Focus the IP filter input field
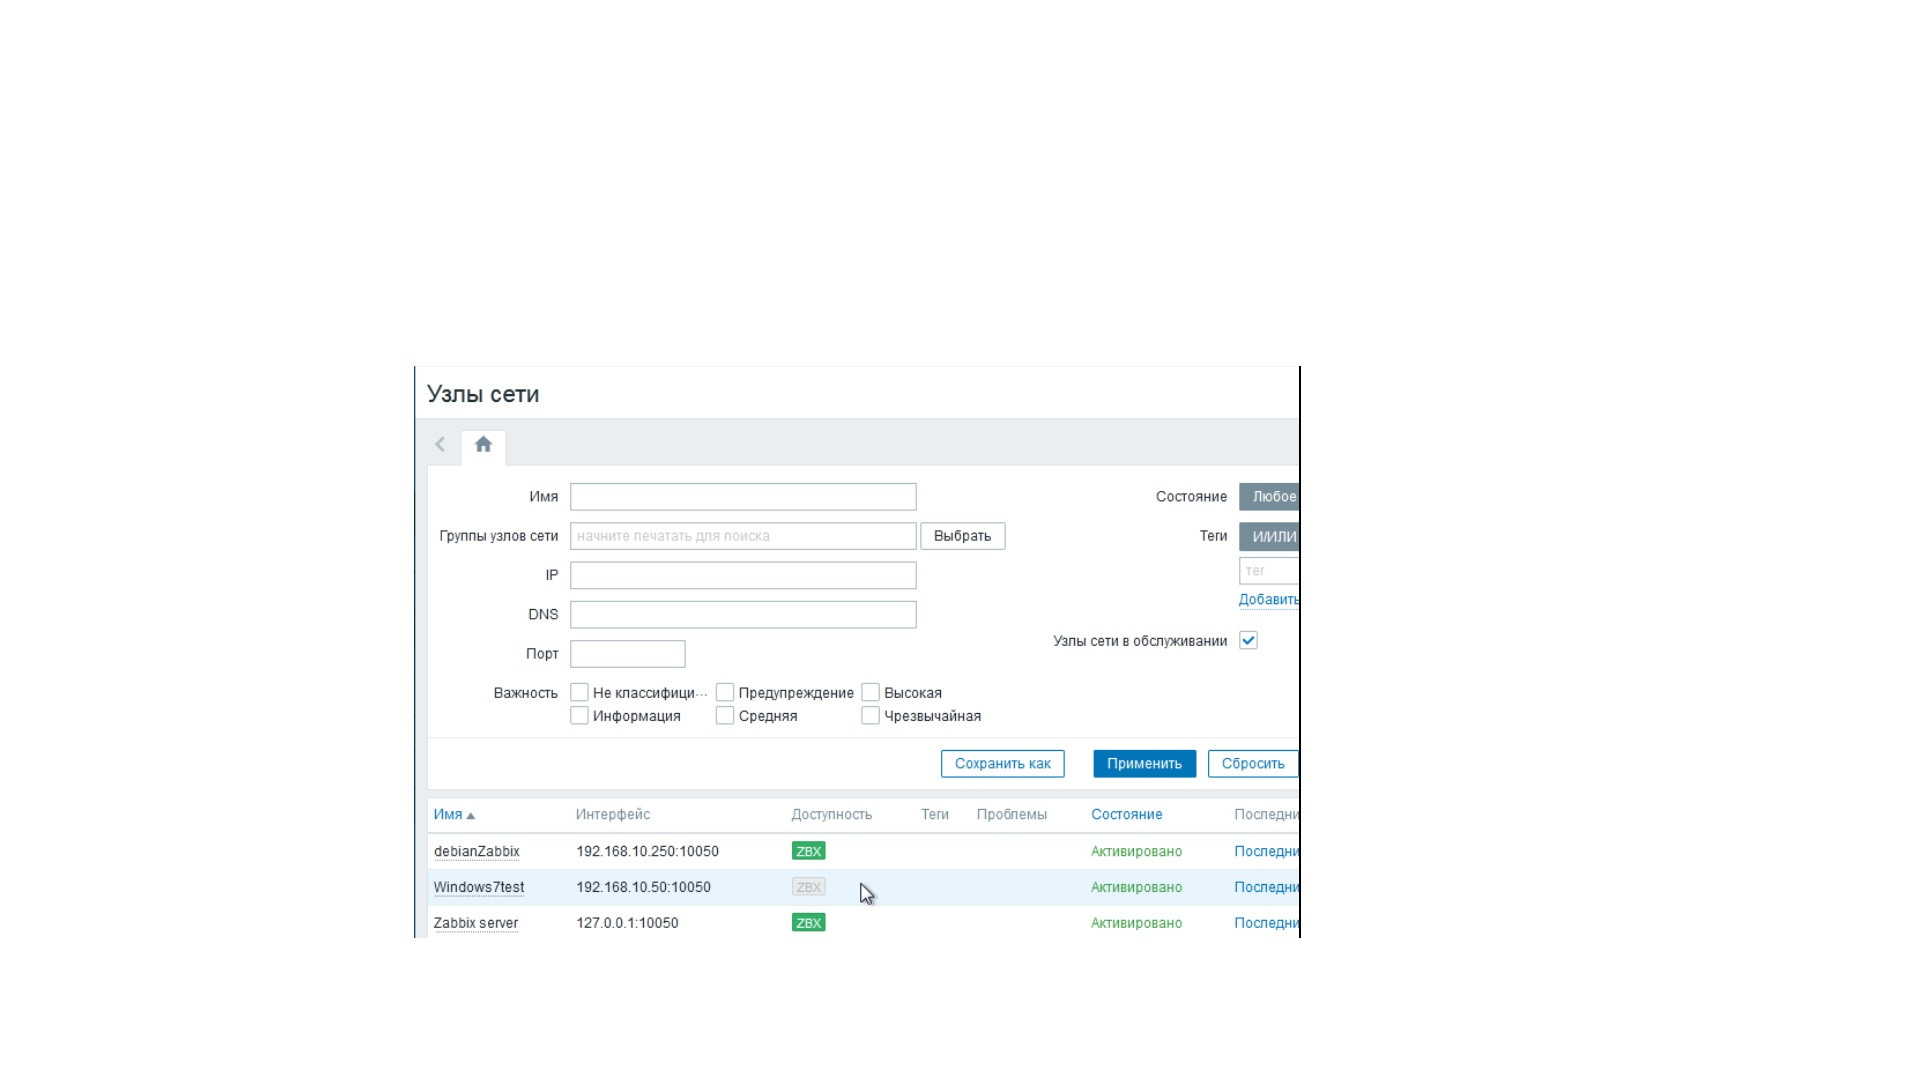Image resolution: width=1920 pixels, height=1080 pixels. [743, 576]
